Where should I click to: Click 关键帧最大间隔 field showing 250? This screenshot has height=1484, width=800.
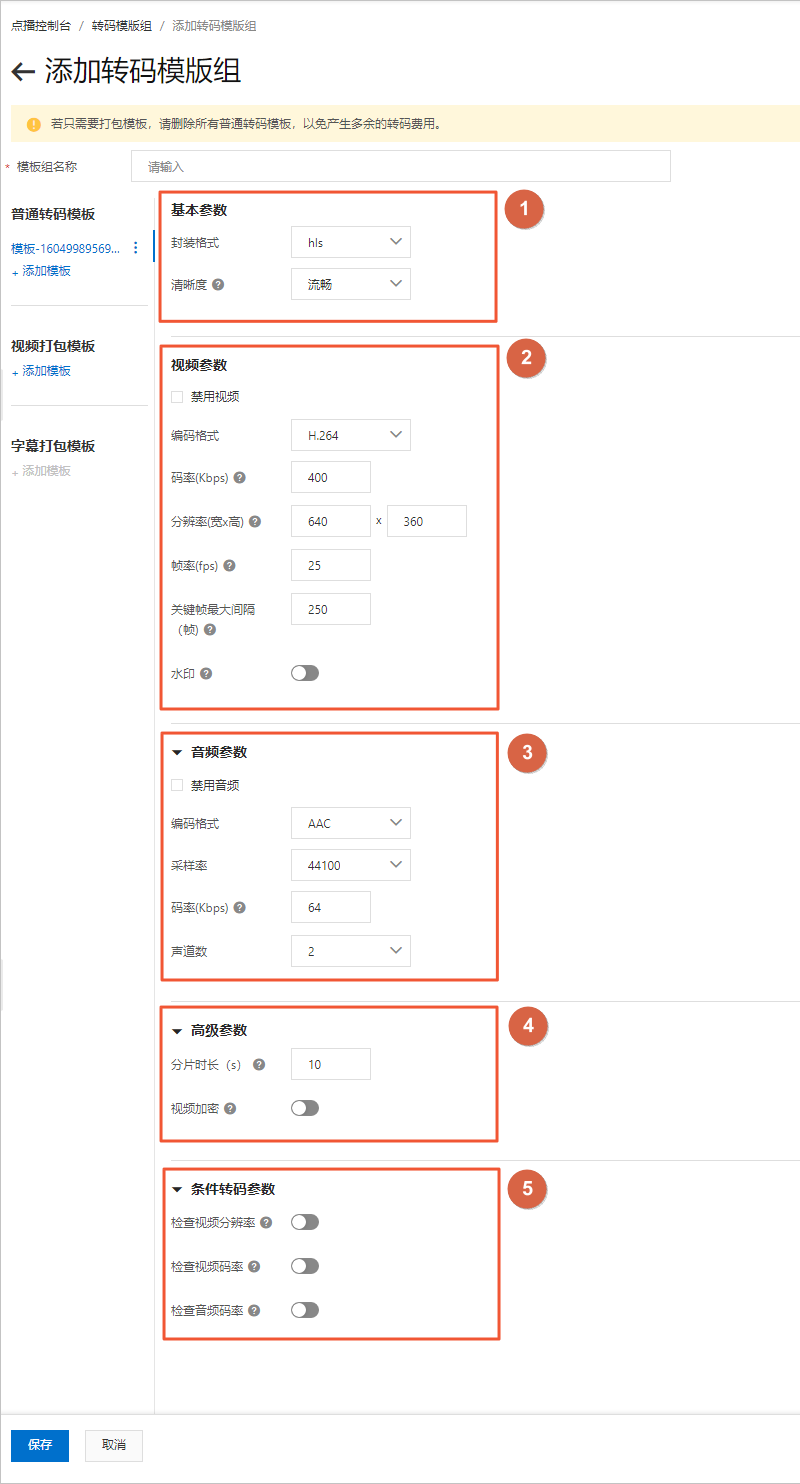click(331, 609)
